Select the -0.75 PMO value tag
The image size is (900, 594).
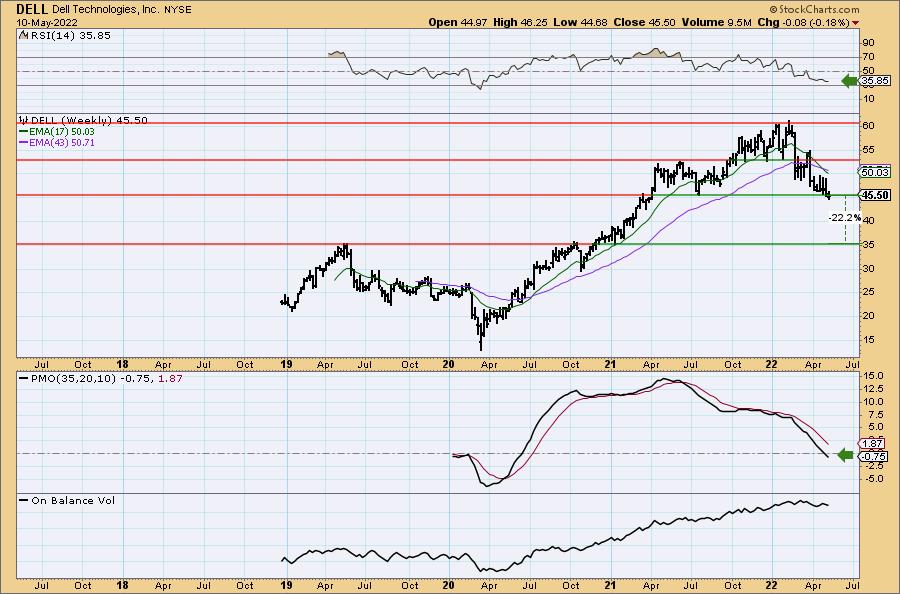click(x=874, y=456)
